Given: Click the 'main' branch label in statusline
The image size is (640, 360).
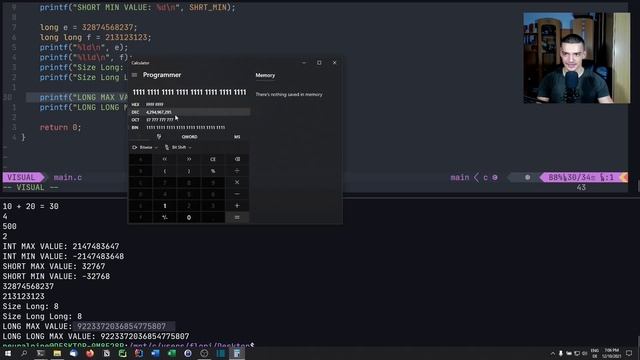Looking at the screenshot, I should coord(460,178).
